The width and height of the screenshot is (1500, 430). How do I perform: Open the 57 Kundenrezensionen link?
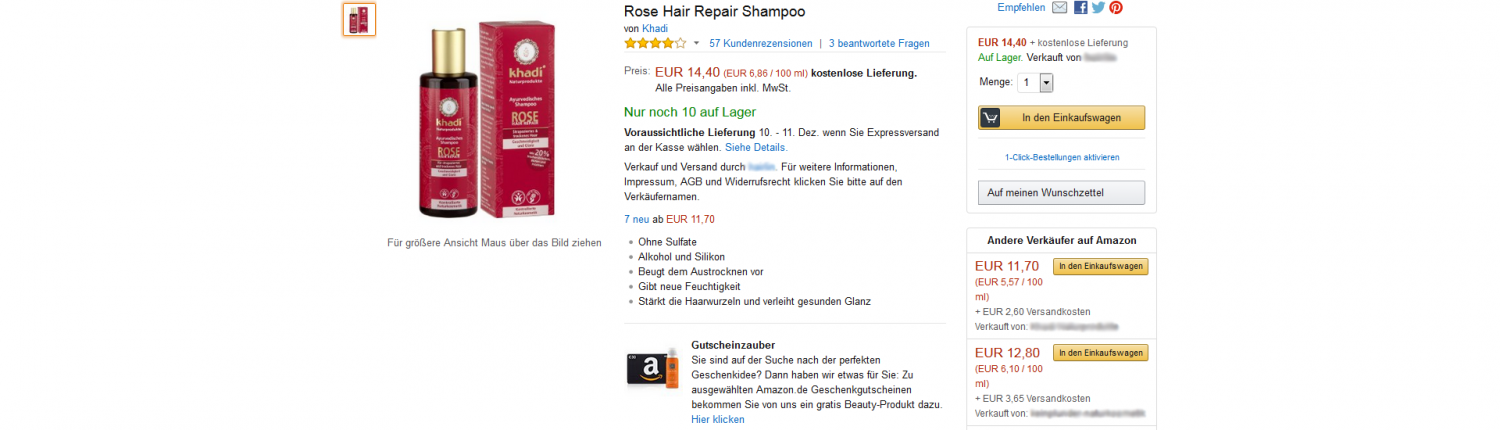[x=761, y=44]
